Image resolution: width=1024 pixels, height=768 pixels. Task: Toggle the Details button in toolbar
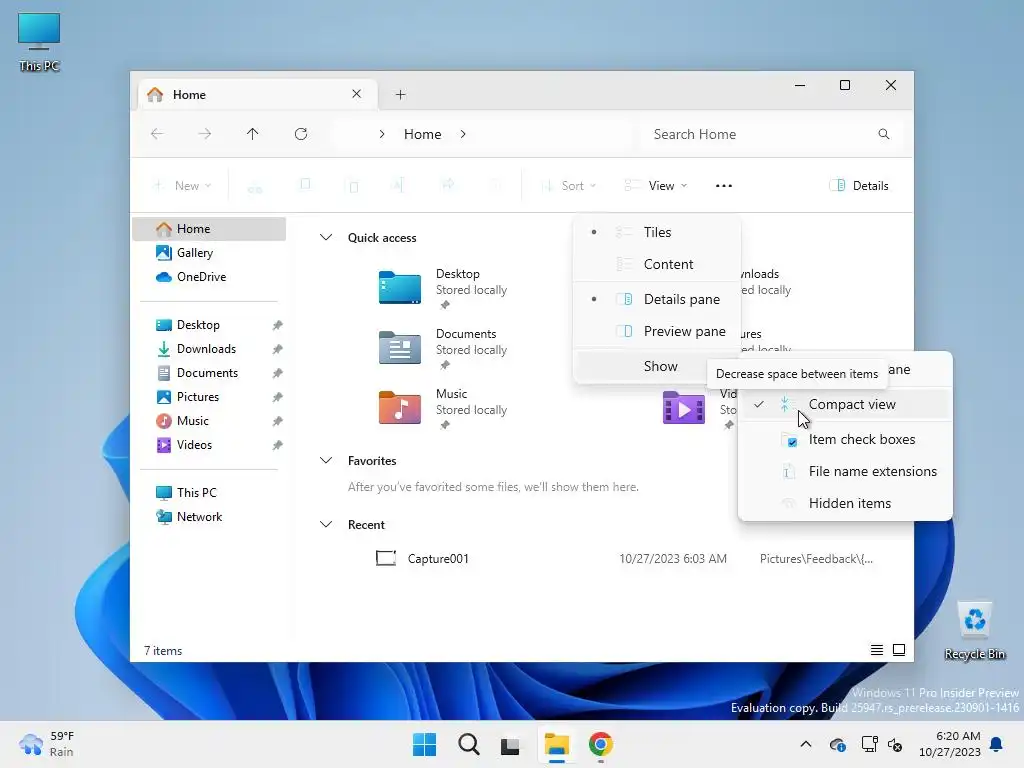[859, 185]
